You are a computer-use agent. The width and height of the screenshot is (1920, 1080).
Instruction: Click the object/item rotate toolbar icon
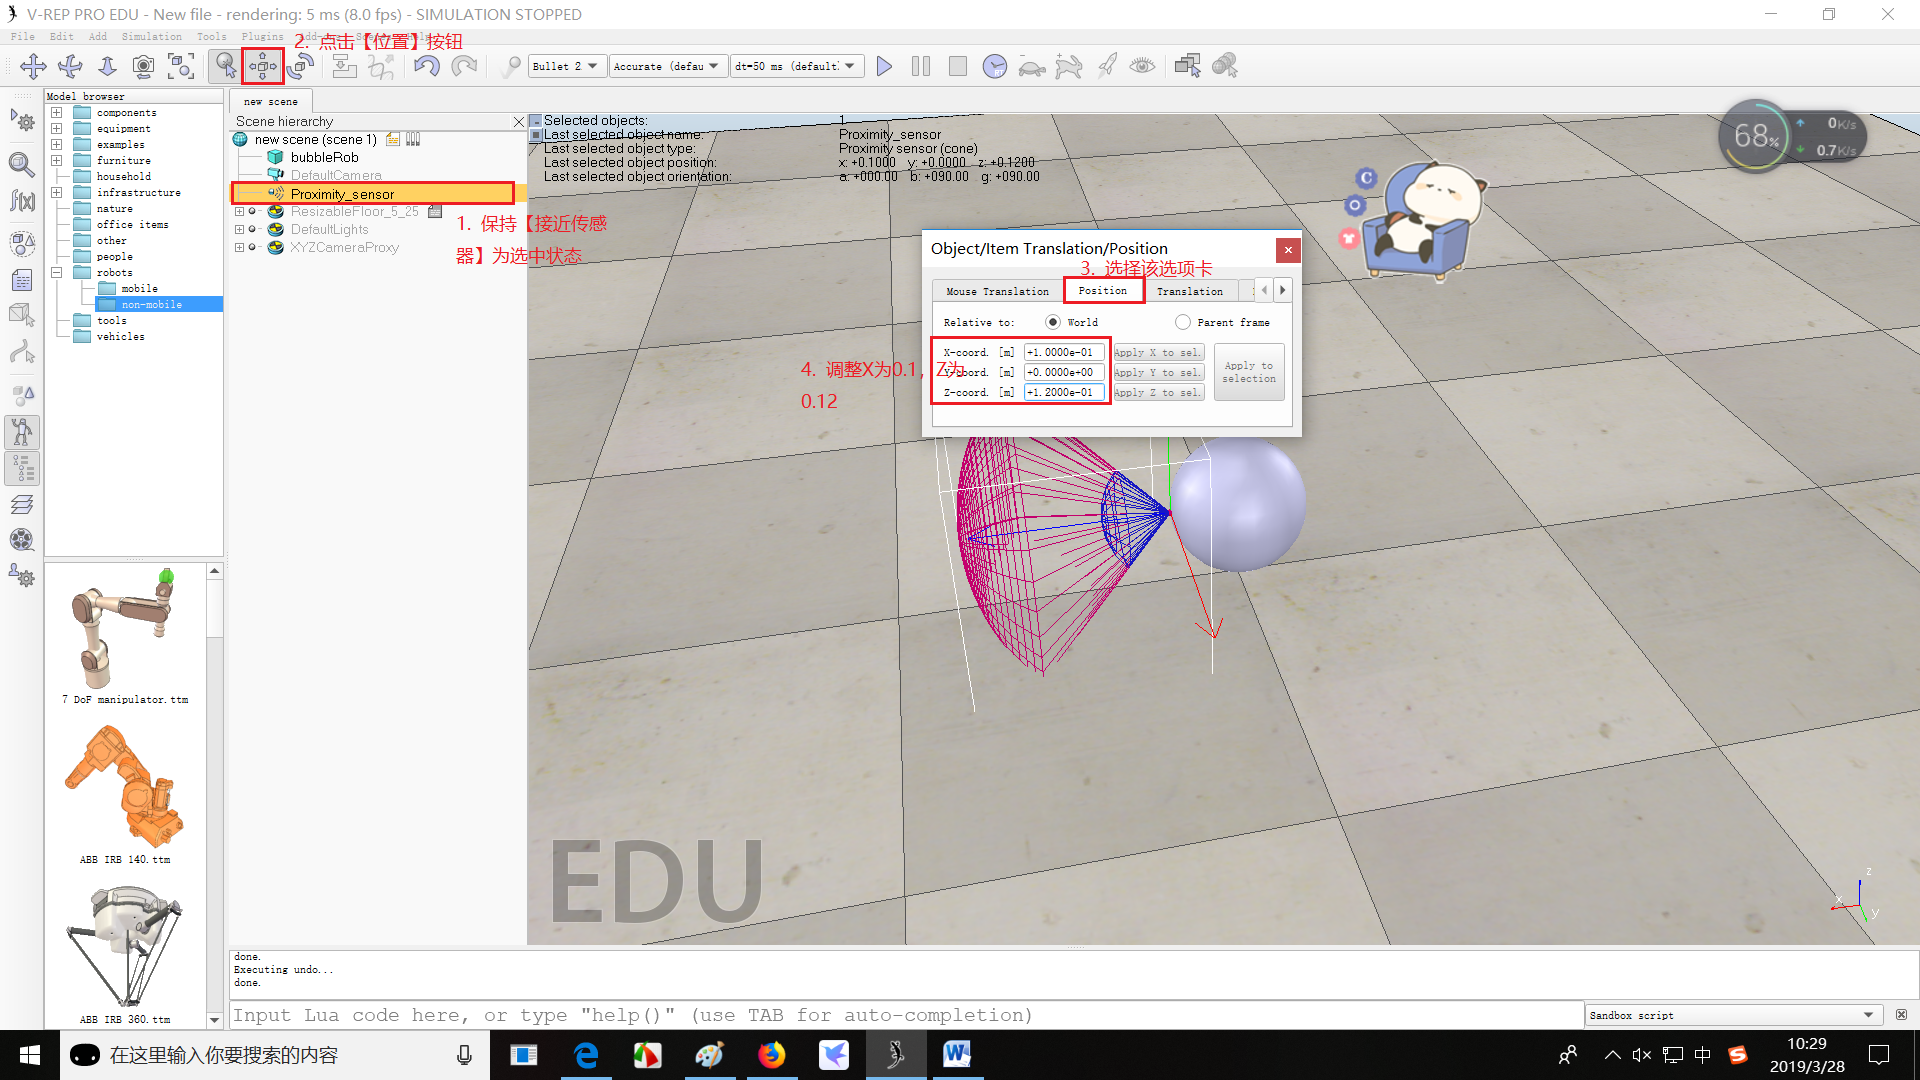point(300,66)
